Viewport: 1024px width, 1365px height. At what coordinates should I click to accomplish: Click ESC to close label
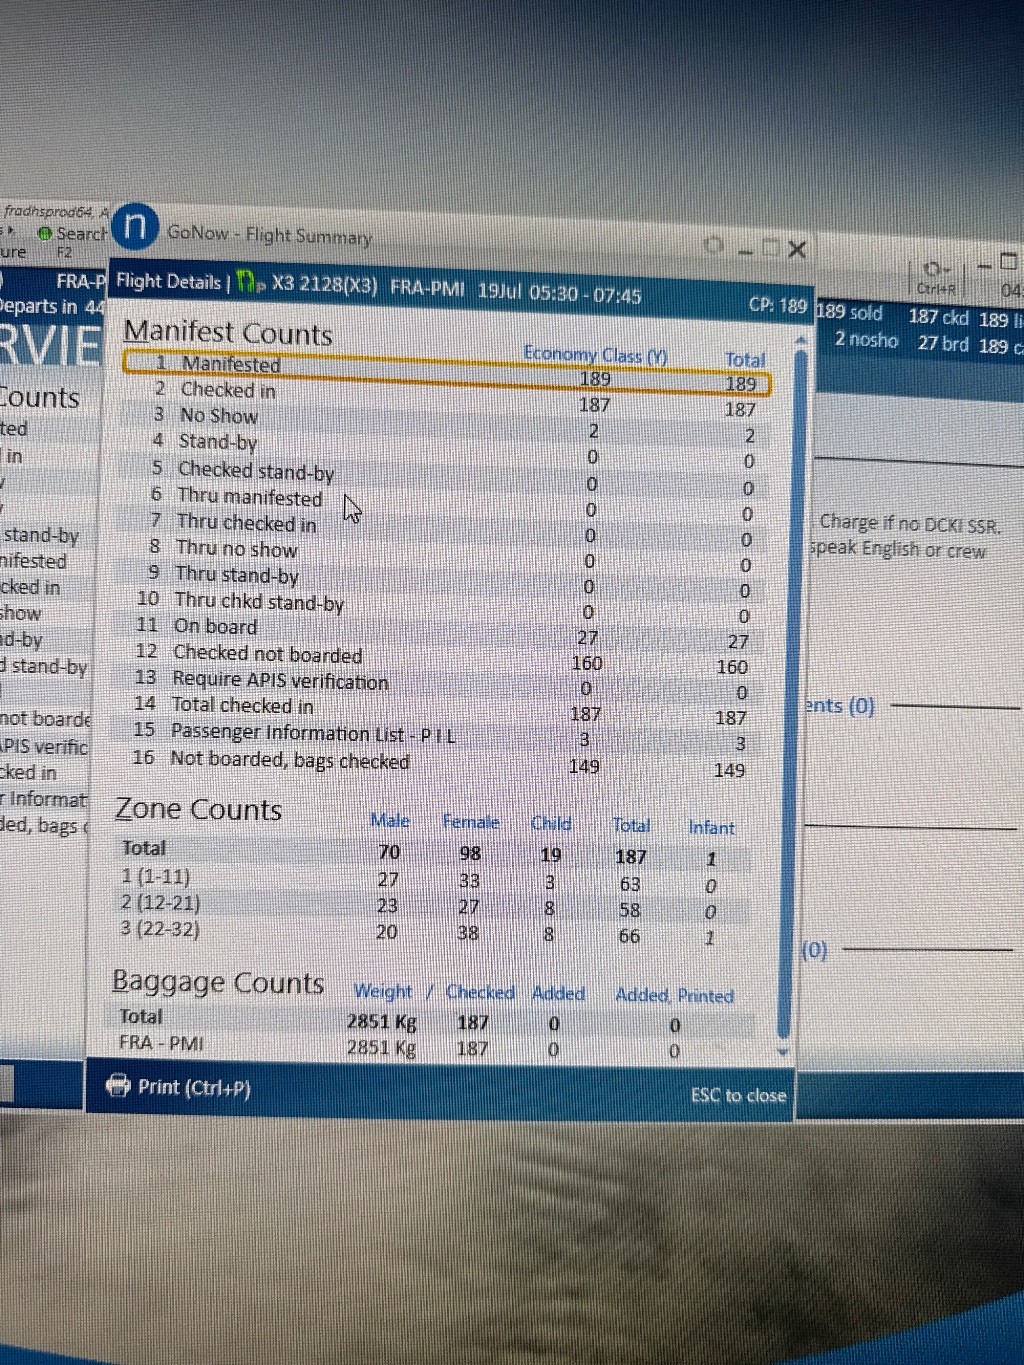737,1095
